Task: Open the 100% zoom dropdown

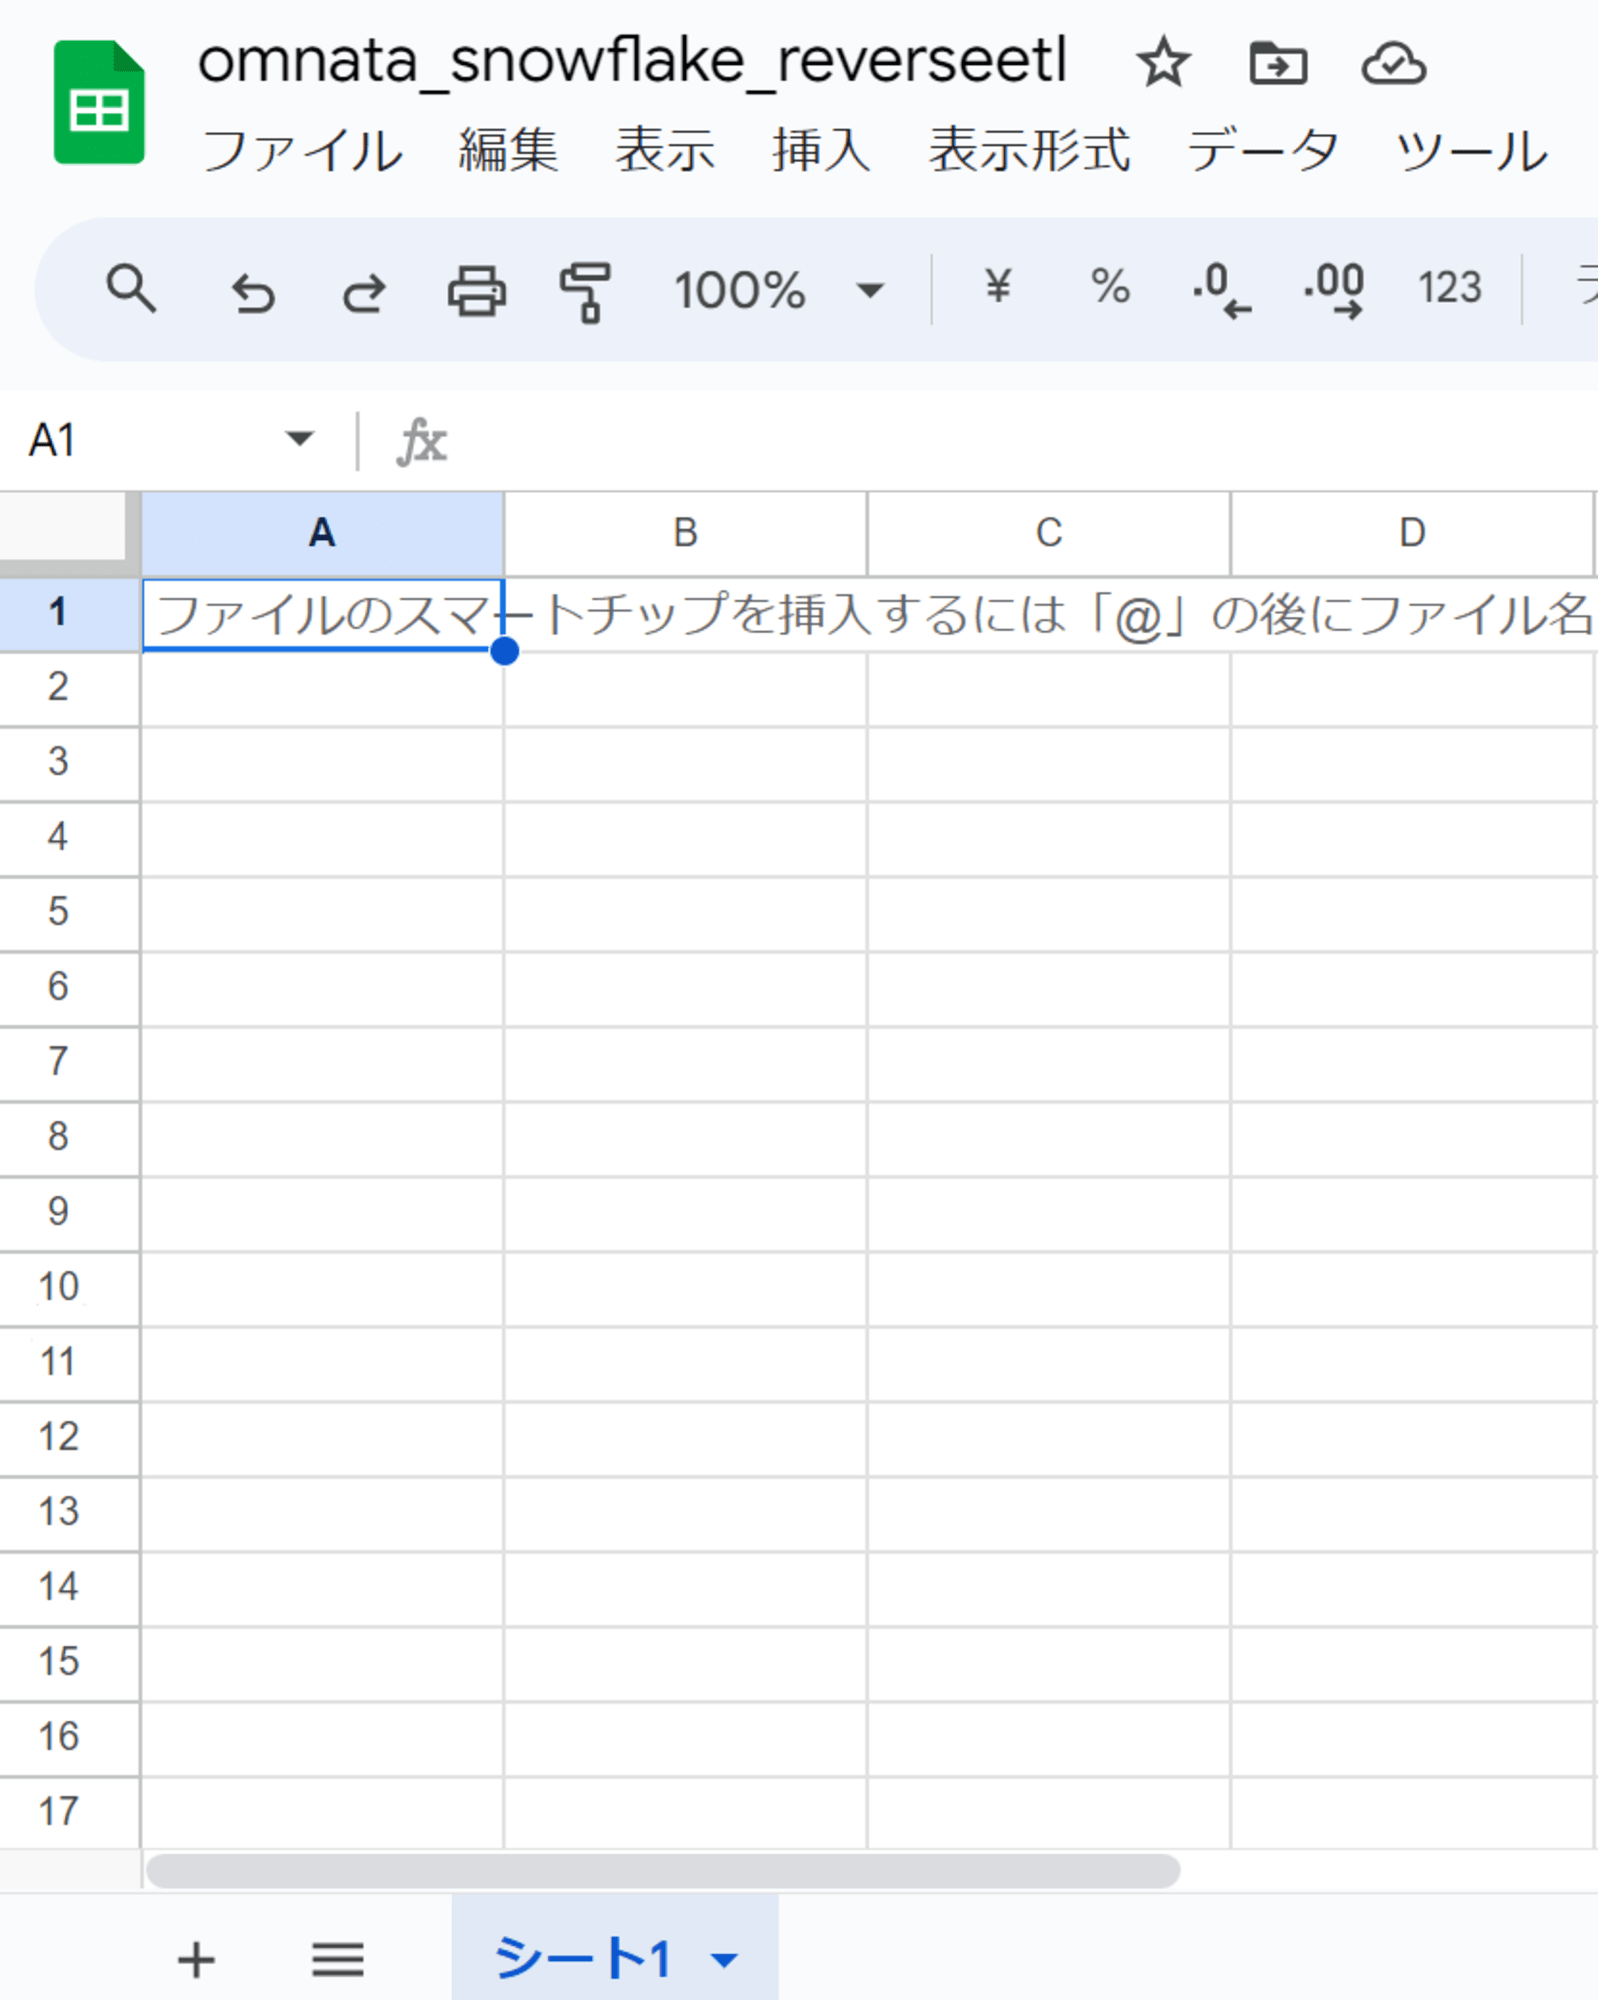Action: tap(779, 290)
